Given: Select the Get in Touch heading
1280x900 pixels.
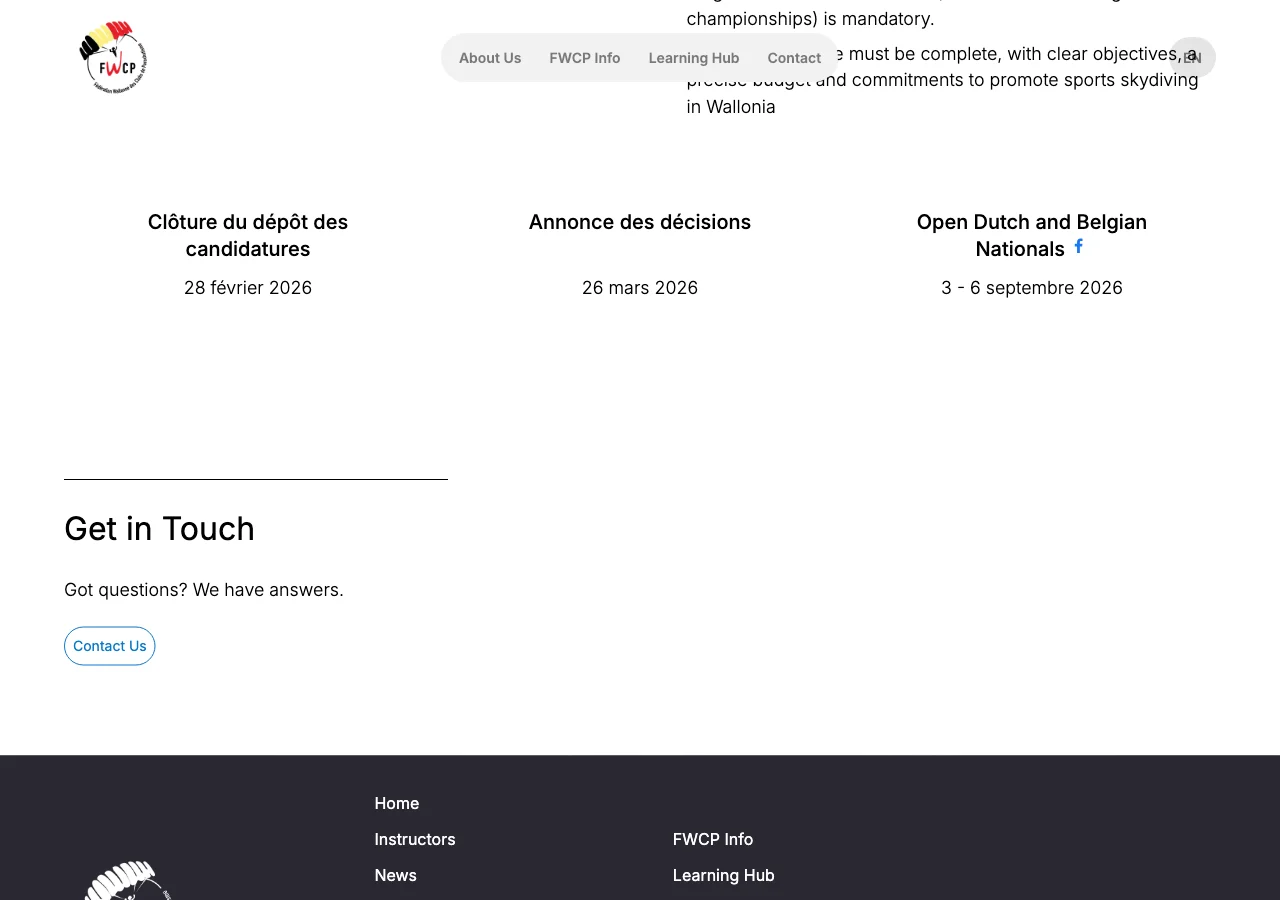Looking at the screenshot, I should pyautogui.click(x=160, y=528).
